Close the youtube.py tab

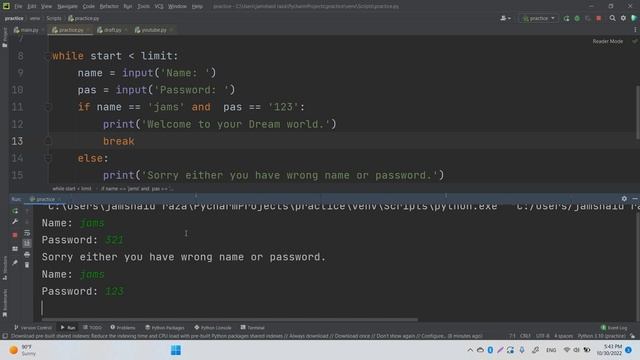171,30
